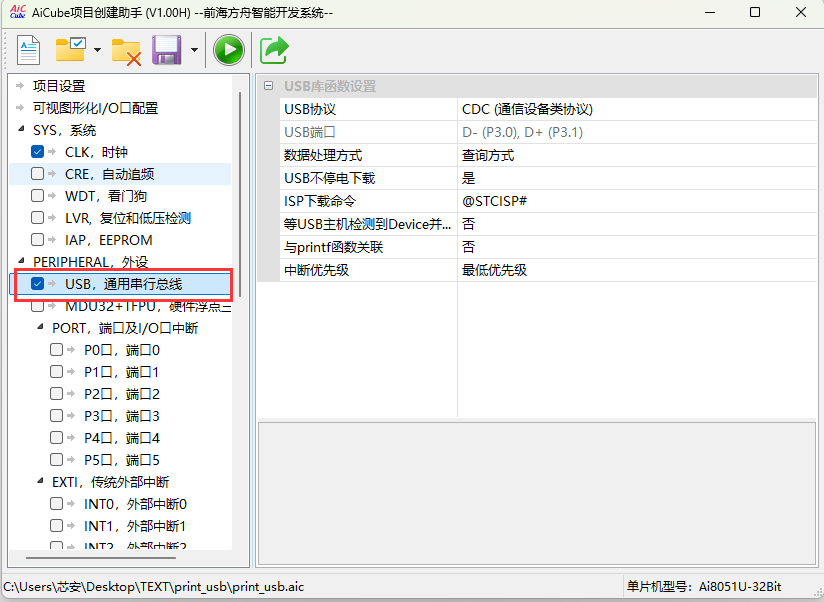Click the green export share icon

(274, 50)
